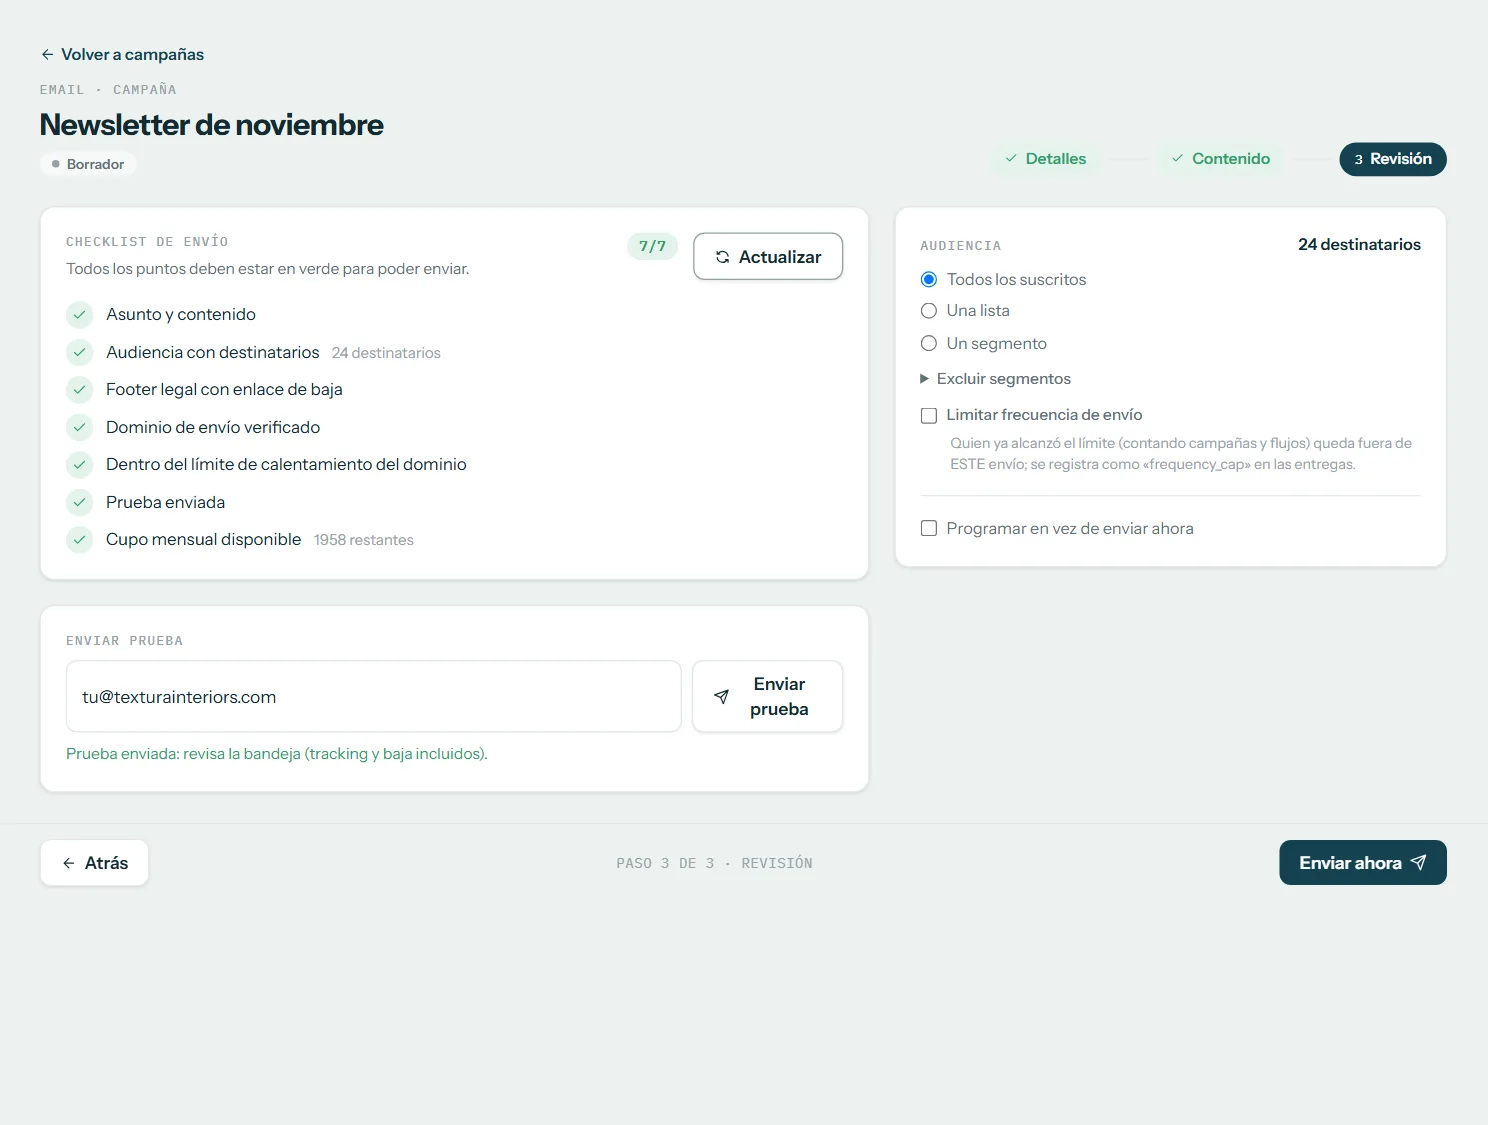Click Dentro del límite de calentamiento label
The height and width of the screenshot is (1125, 1488).
286,464
